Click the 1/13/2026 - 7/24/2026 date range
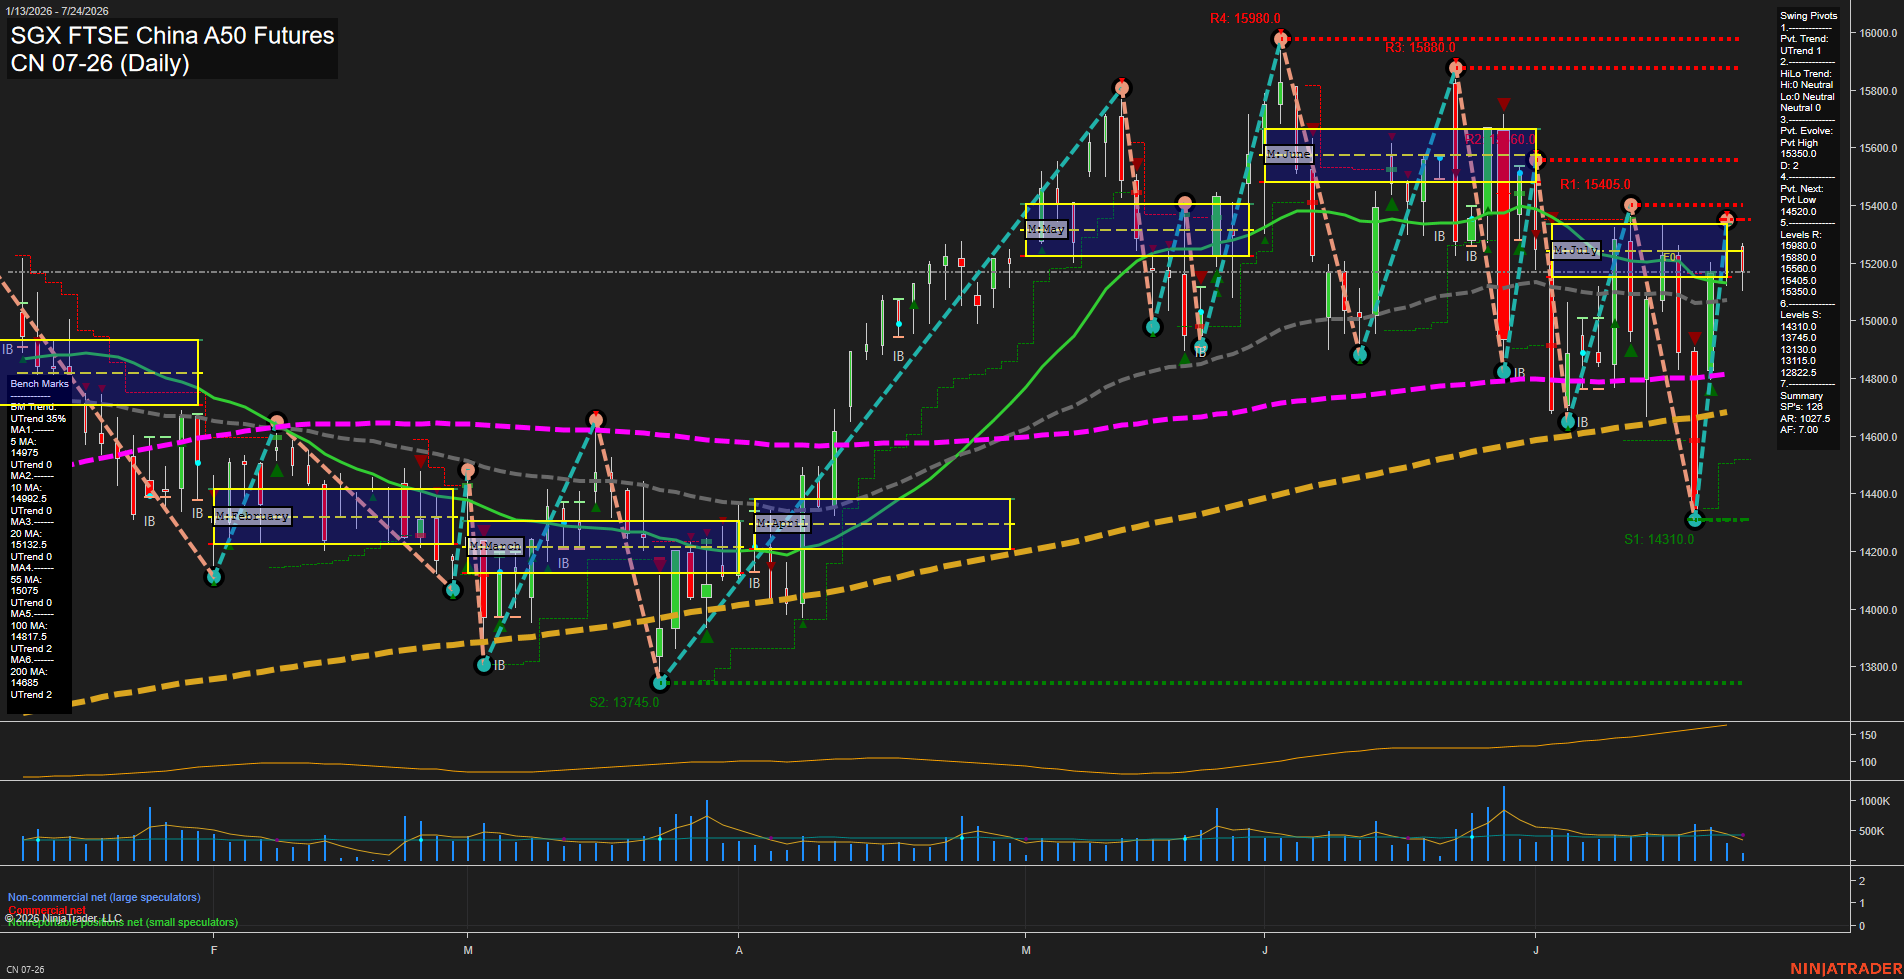 pos(57,11)
